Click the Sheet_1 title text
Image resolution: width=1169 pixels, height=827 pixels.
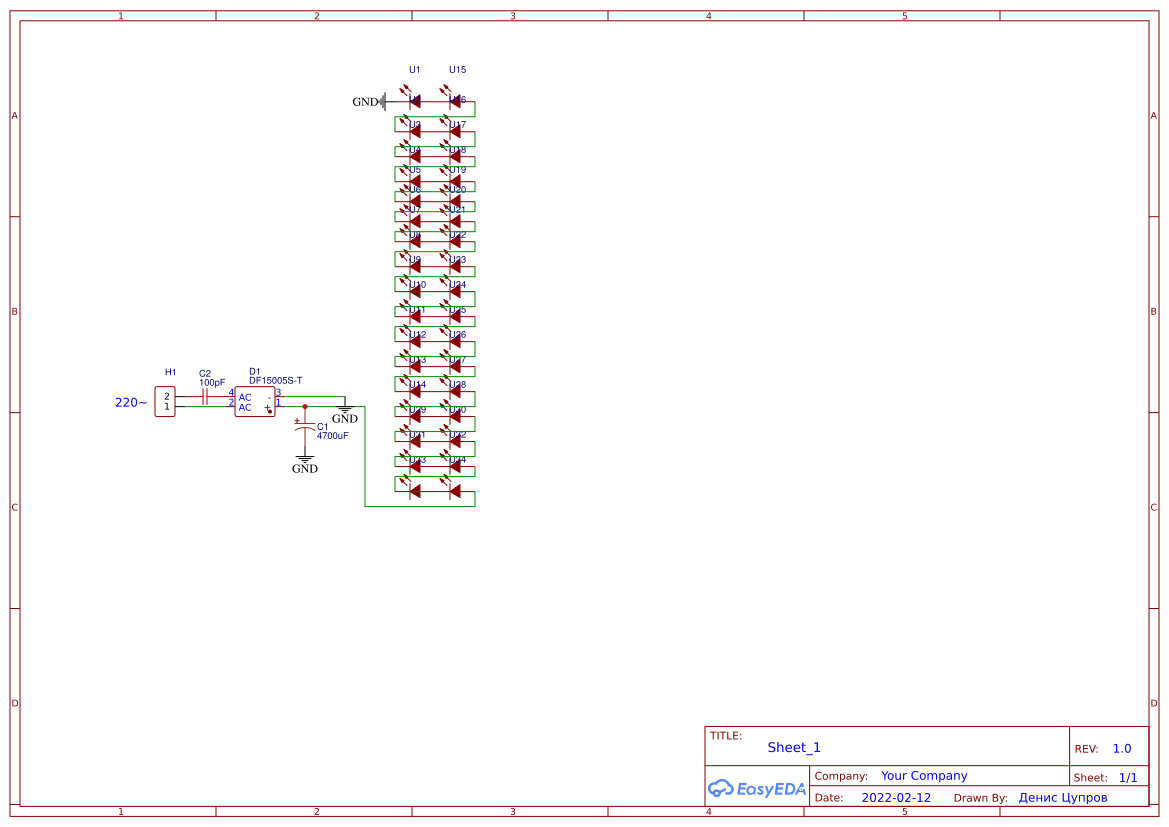793,747
